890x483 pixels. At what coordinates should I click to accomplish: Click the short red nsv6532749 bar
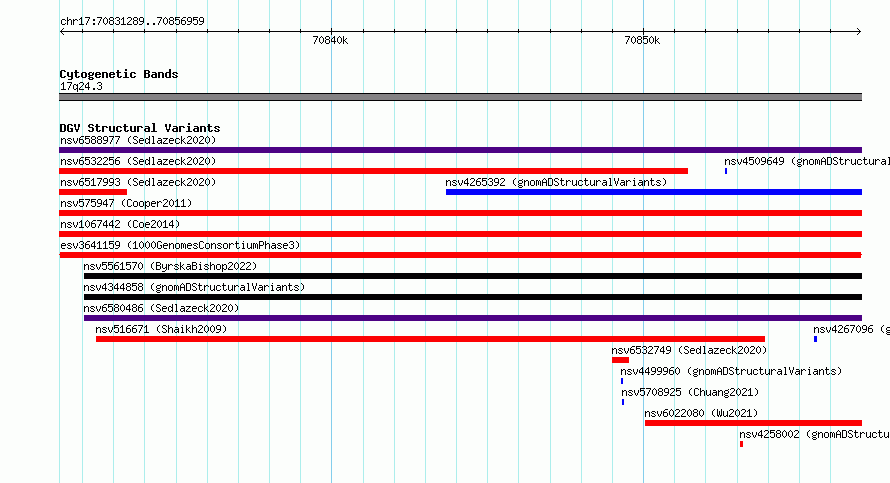click(x=620, y=360)
